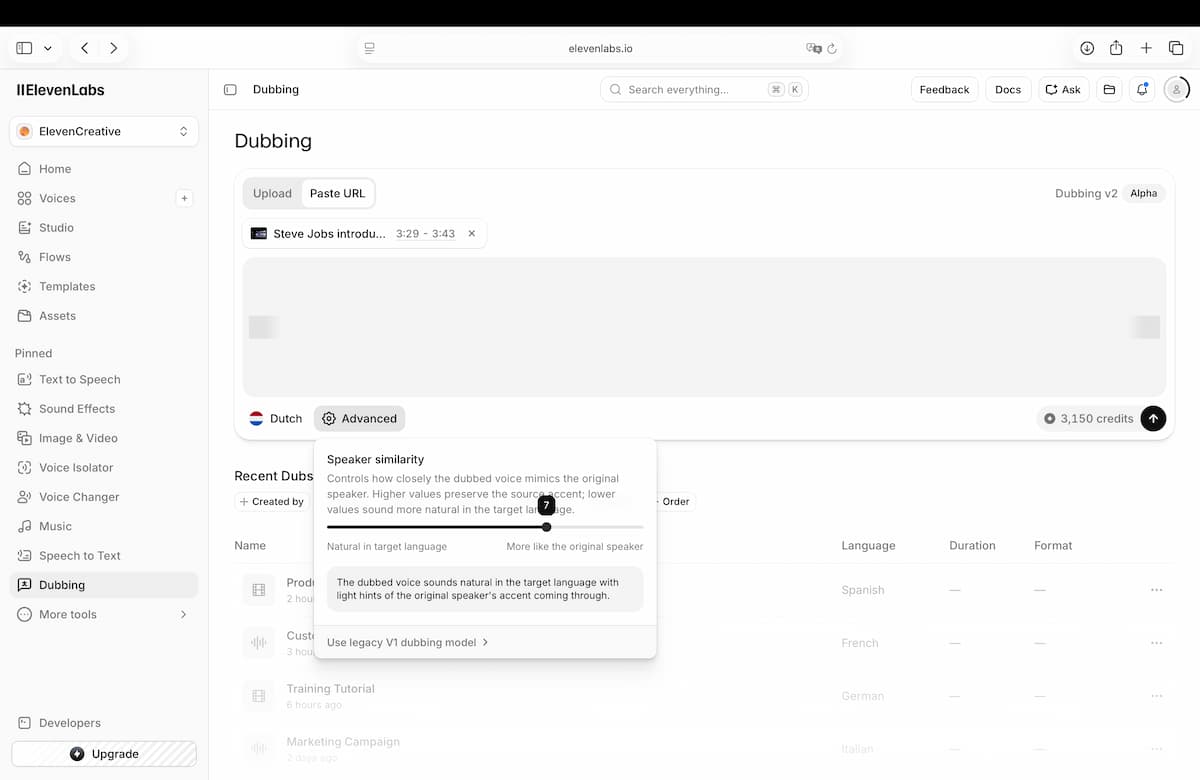This screenshot has height=780, width=1200.
Task: Change the Dutch target language
Action: point(276,419)
